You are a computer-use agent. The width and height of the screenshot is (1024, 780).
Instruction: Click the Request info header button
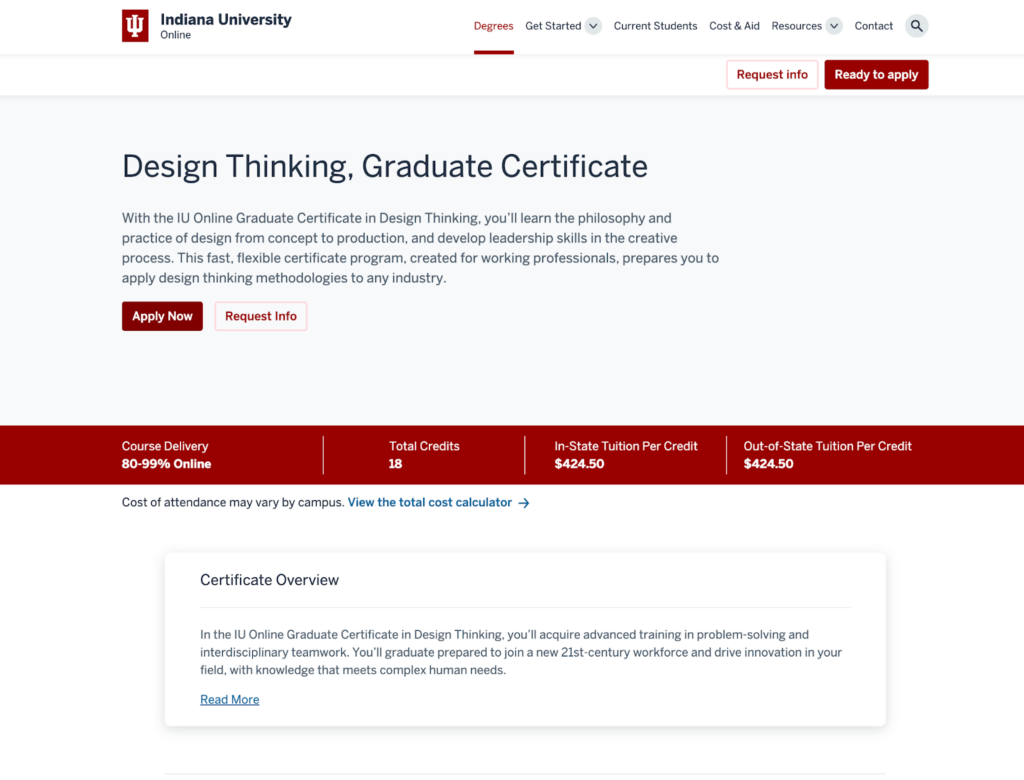tap(772, 74)
